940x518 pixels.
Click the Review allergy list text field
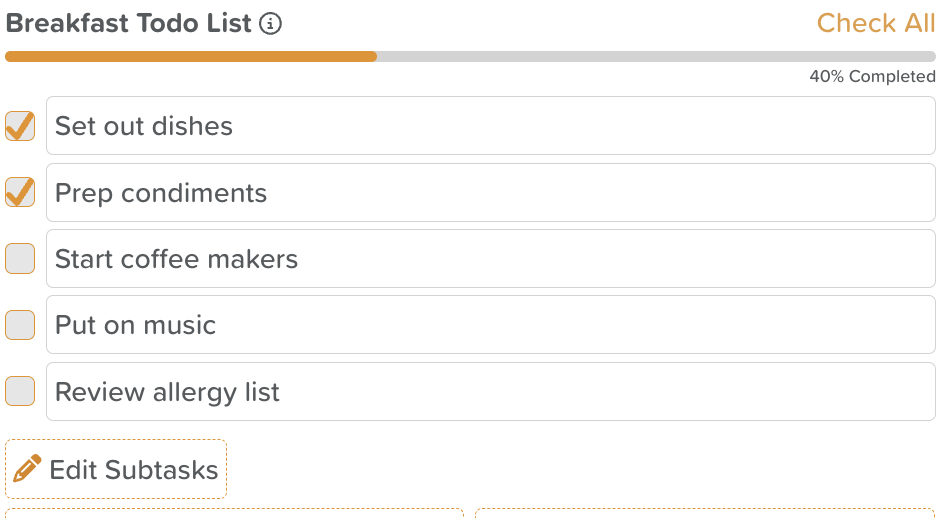click(490, 391)
